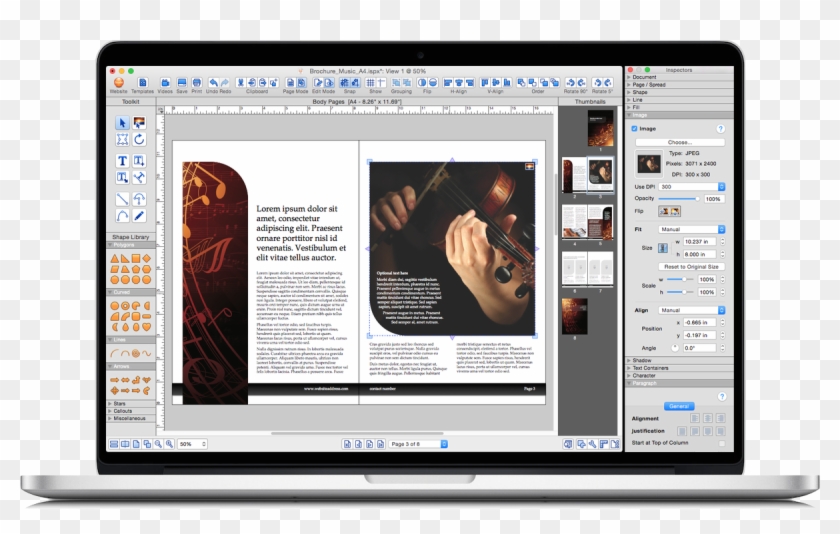The width and height of the screenshot is (840, 534).
Task: Click the Print toolbar icon
Action: tap(197, 82)
